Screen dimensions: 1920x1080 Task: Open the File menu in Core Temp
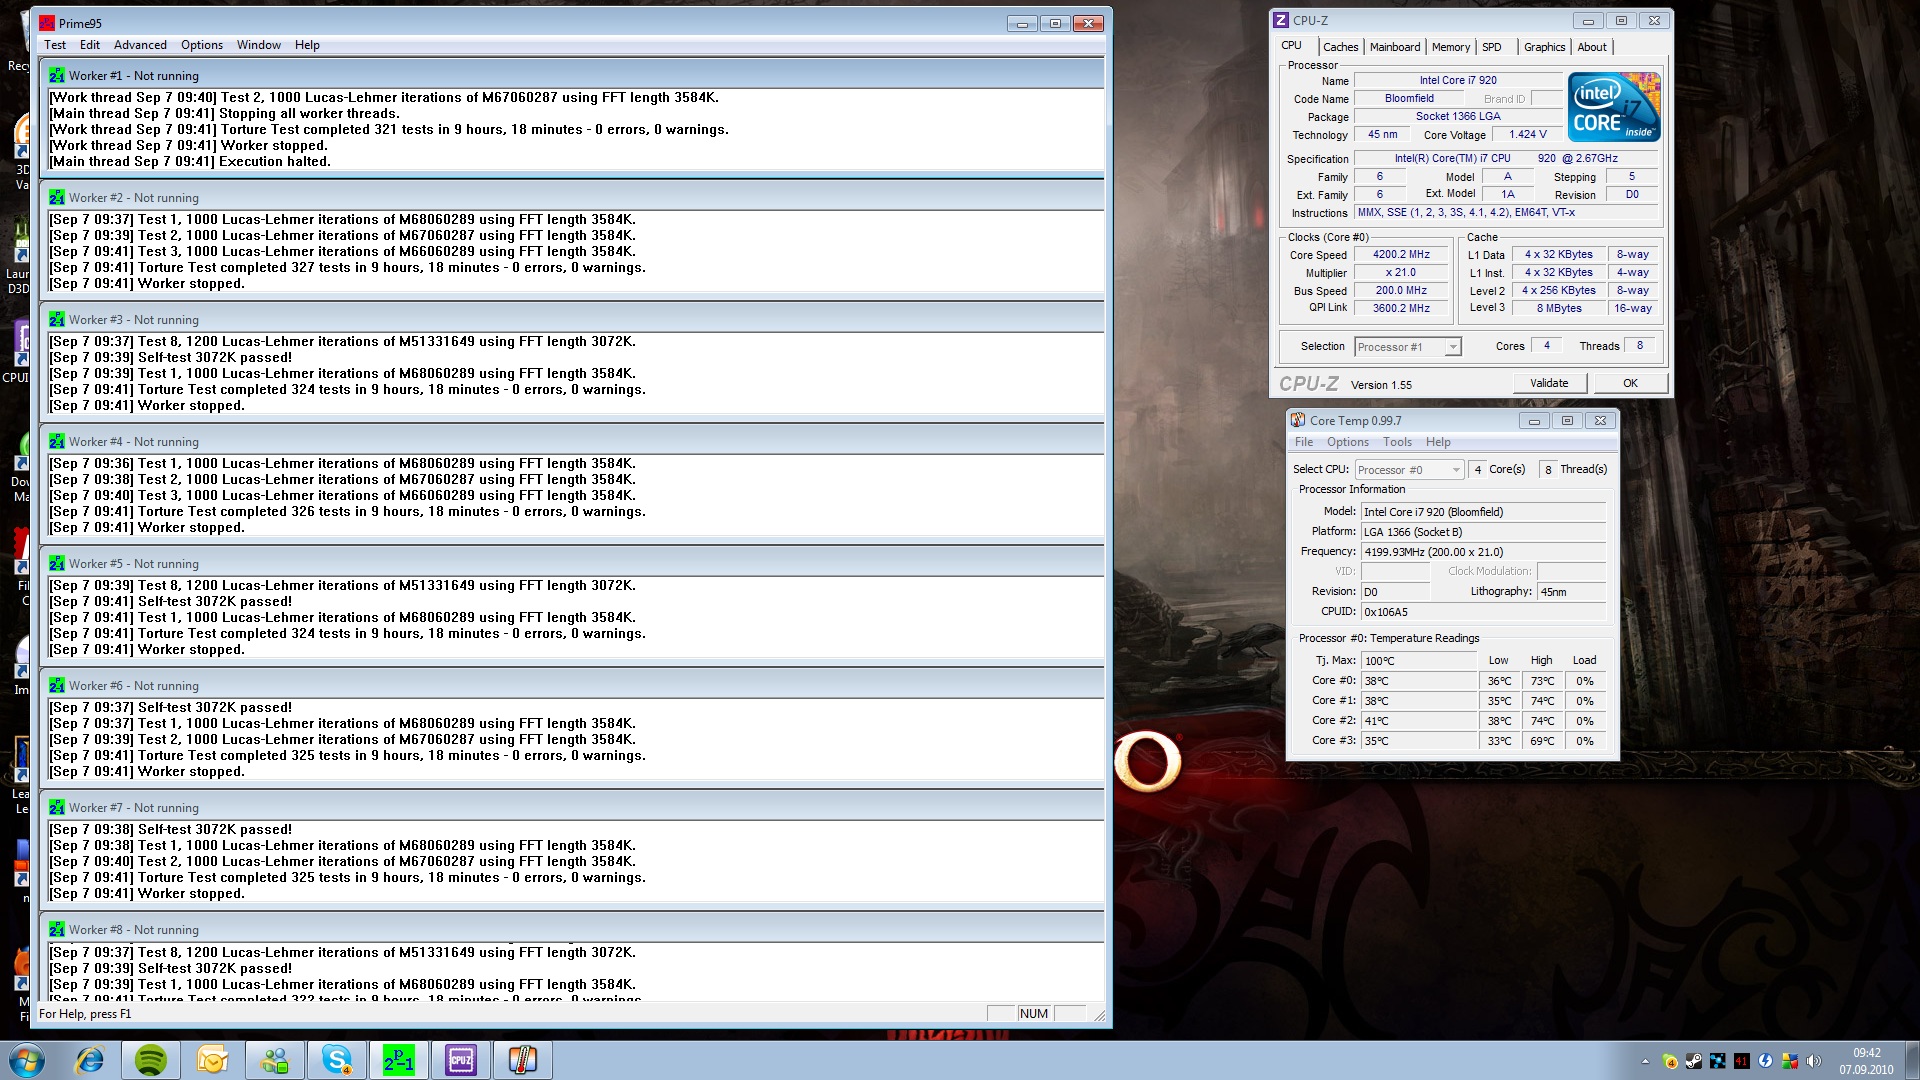(1304, 442)
